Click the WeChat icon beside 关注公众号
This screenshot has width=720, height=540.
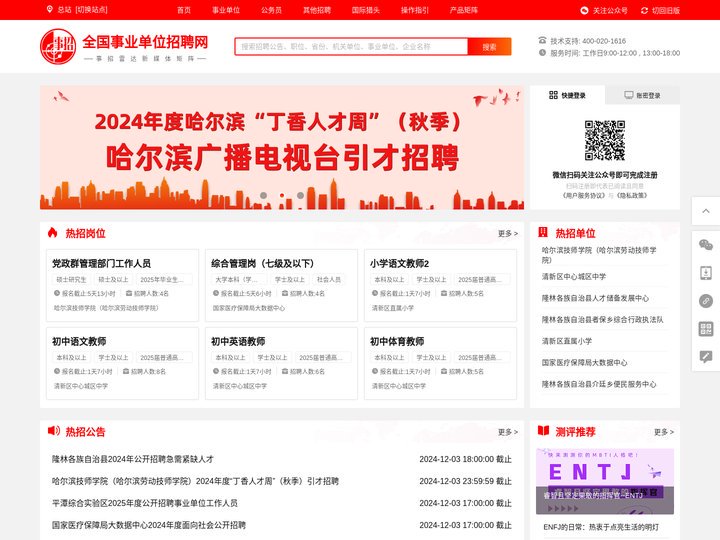coord(584,10)
